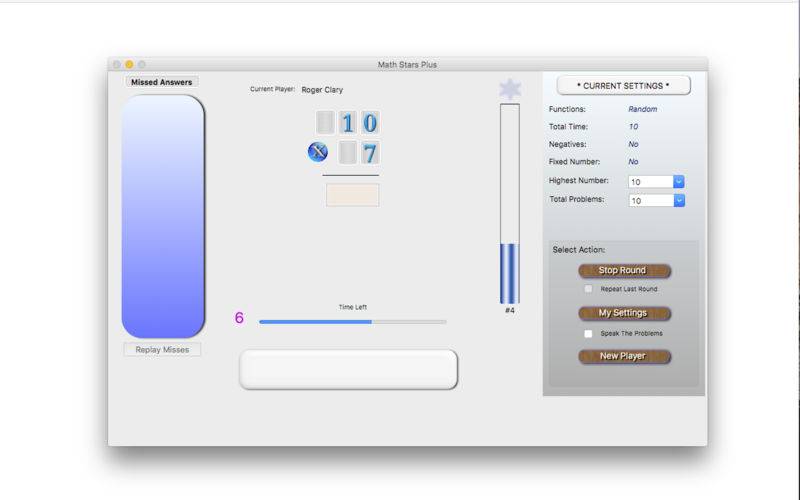Viewport: 800px width, 500px height.
Task: Enable the Repeat Last Round checkbox
Action: coord(588,289)
